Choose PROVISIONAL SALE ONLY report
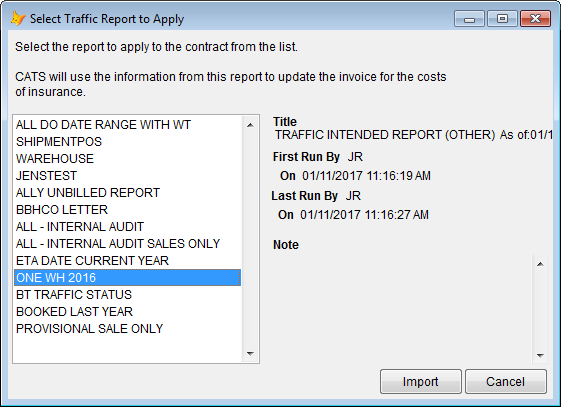The width and height of the screenshot is (561, 407). pyautogui.click(x=127, y=329)
